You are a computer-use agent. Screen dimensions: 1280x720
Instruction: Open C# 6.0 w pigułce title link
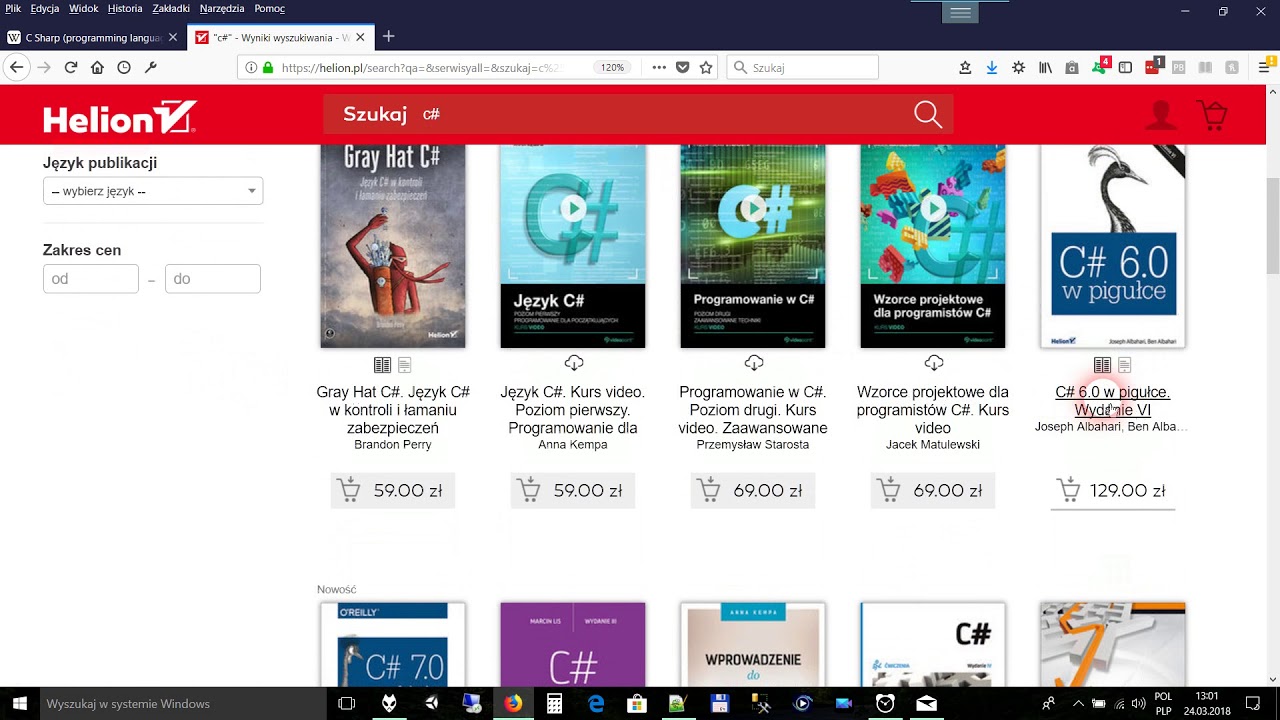click(x=1113, y=401)
